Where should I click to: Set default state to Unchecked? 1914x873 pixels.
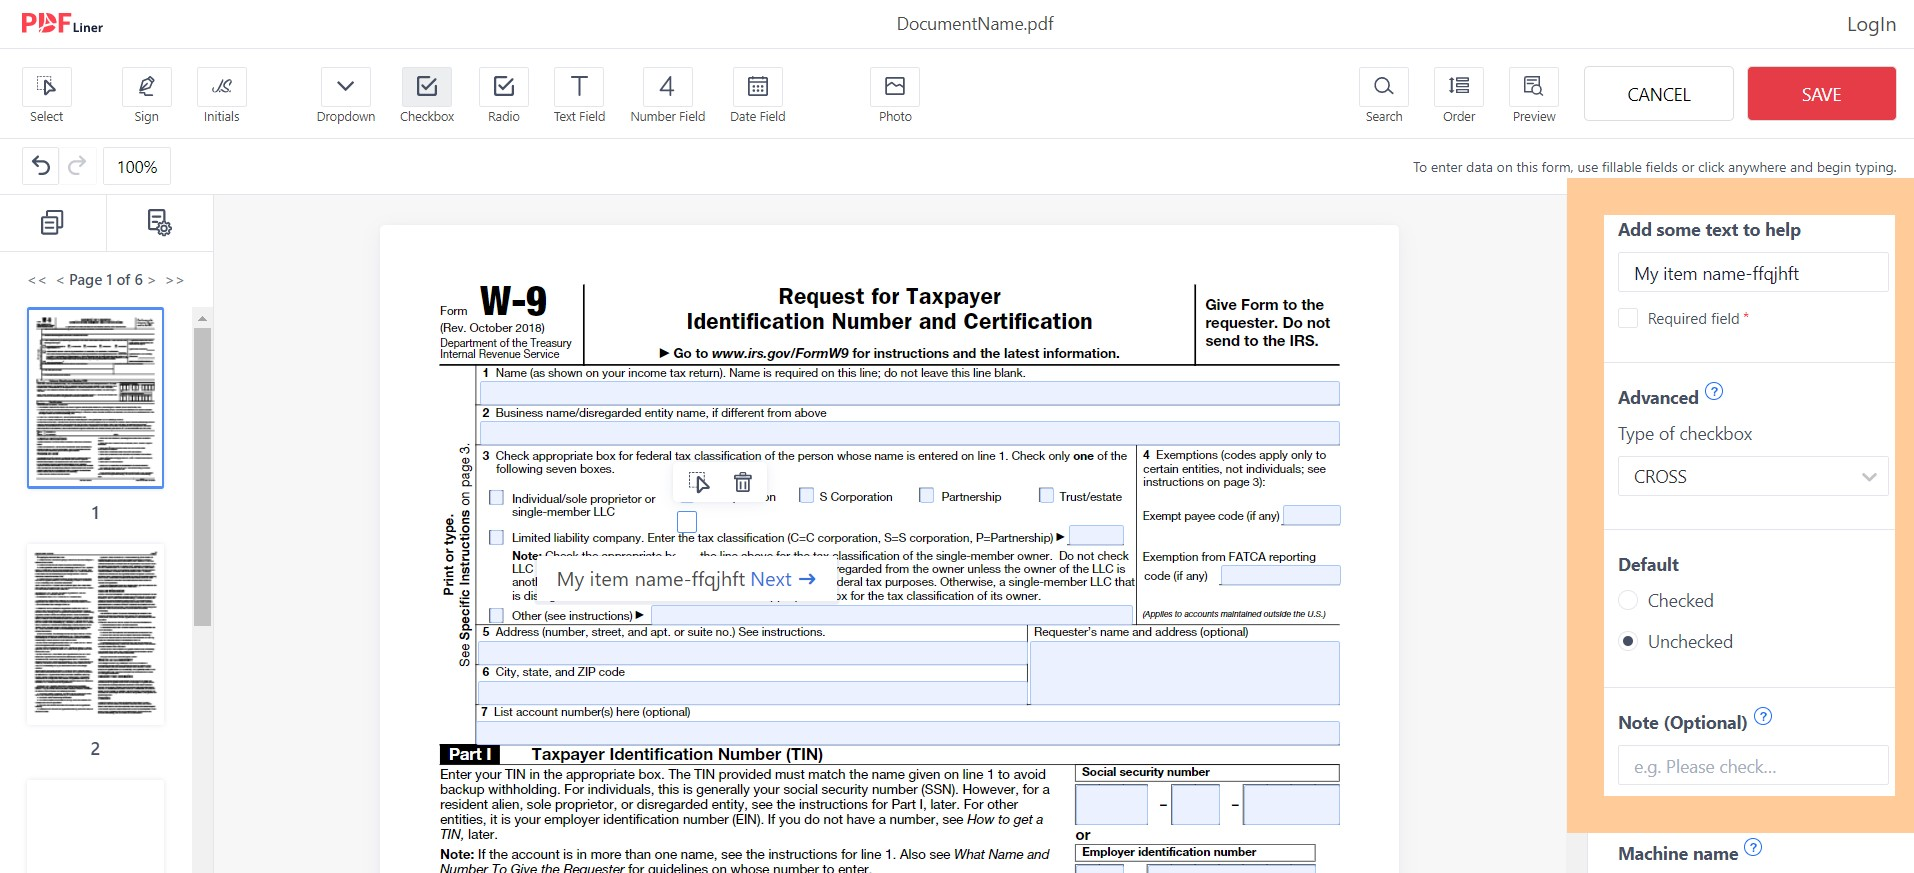click(1628, 641)
